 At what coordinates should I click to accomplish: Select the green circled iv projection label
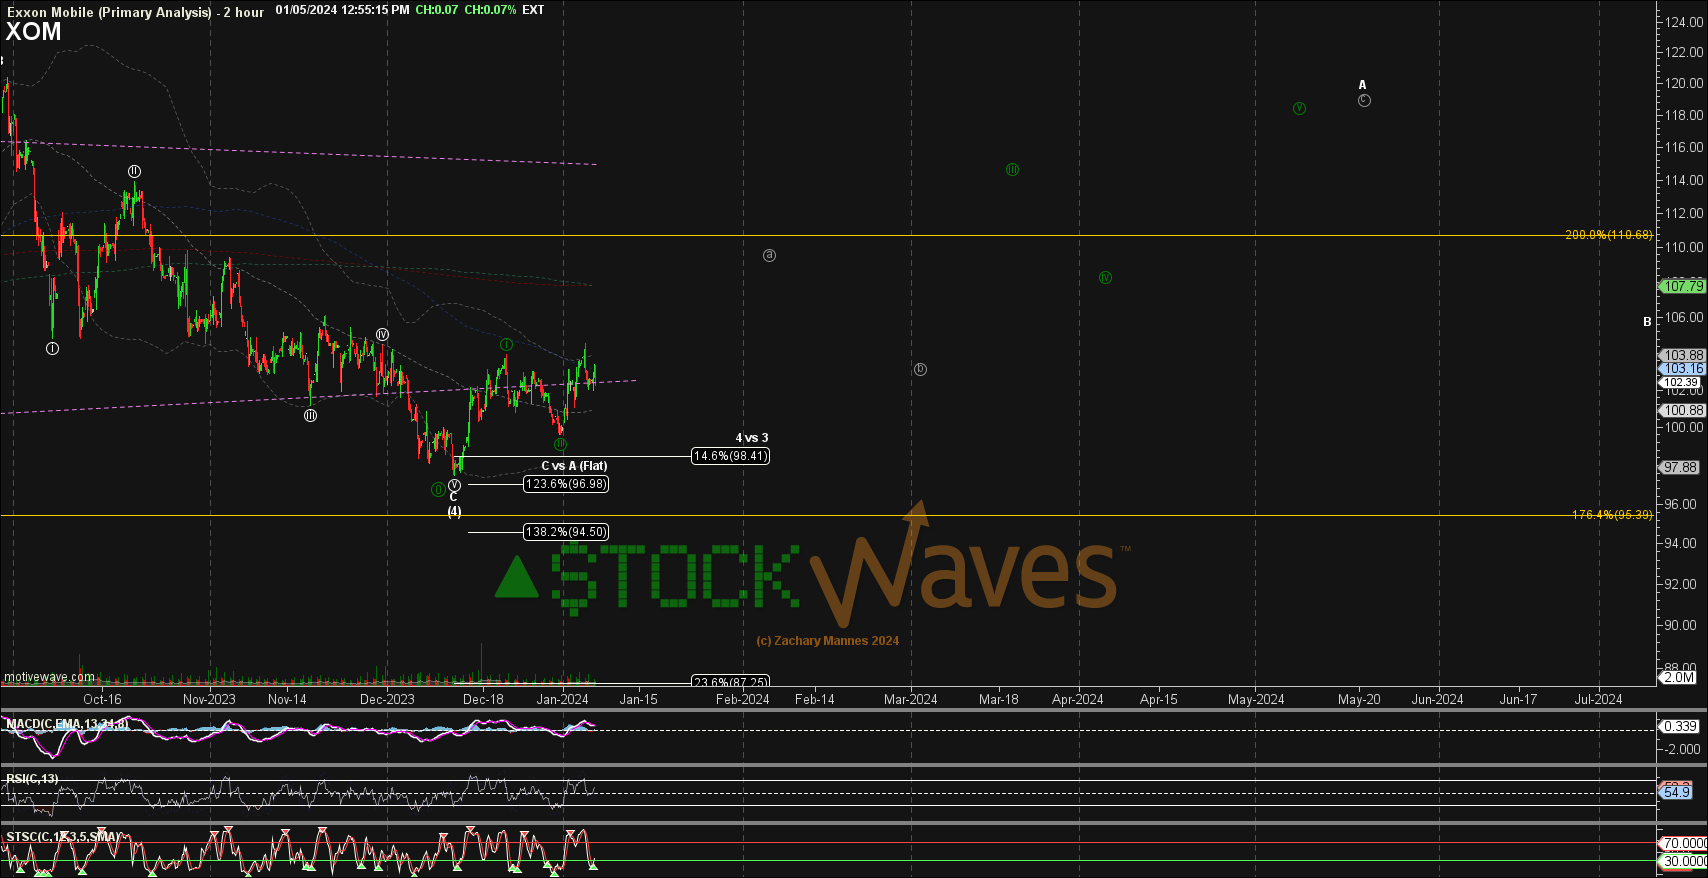pyautogui.click(x=1105, y=278)
